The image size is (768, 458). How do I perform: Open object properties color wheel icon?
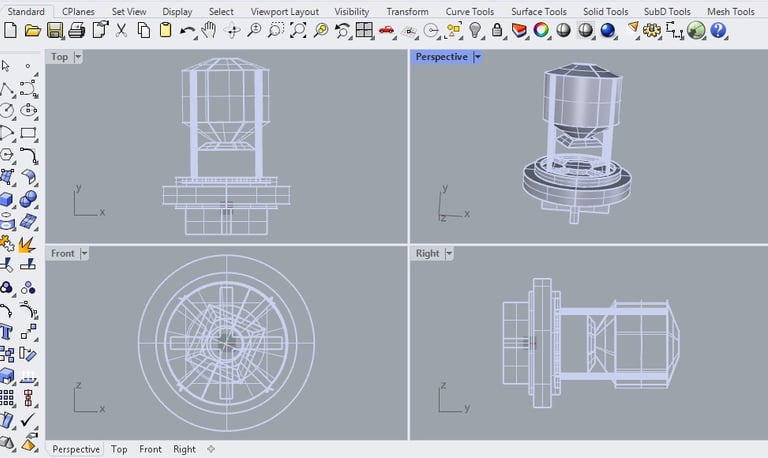[541, 30]
